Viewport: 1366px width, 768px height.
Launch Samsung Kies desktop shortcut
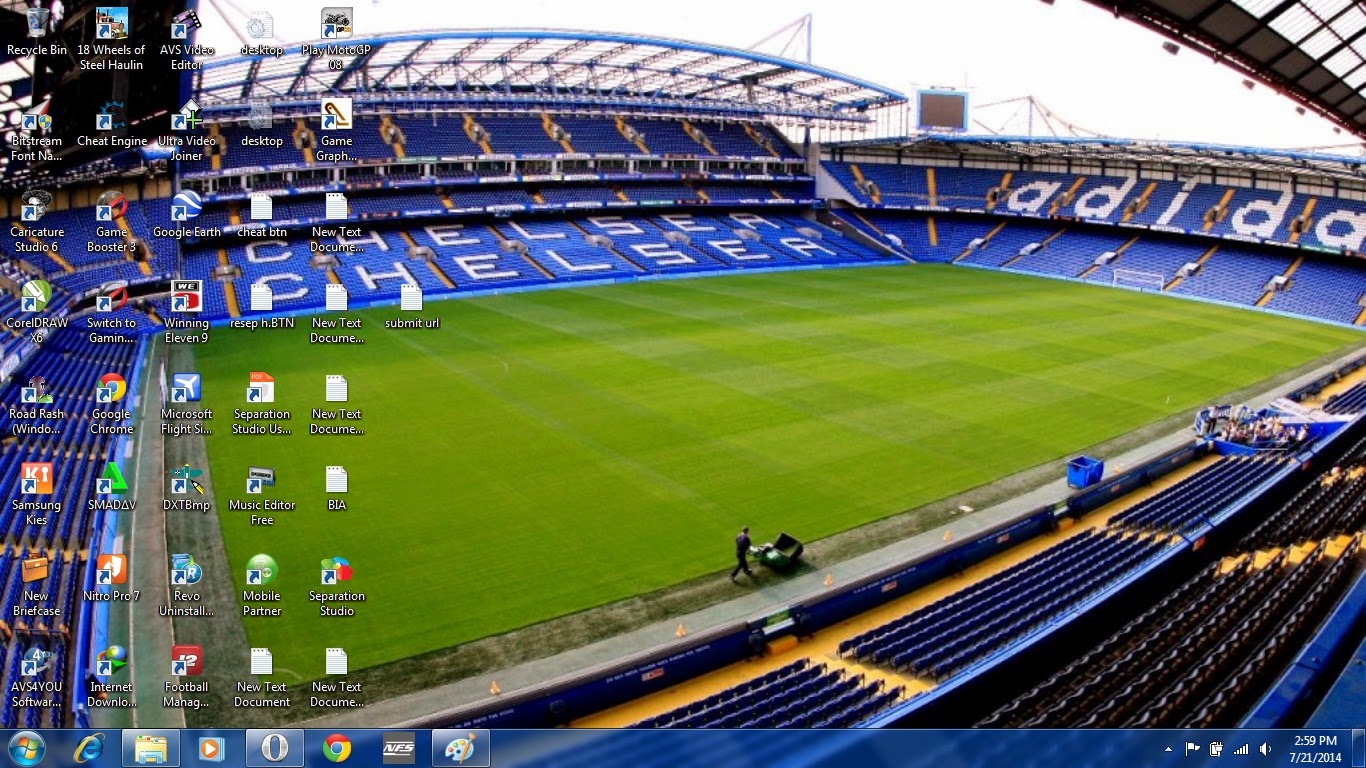37,494
